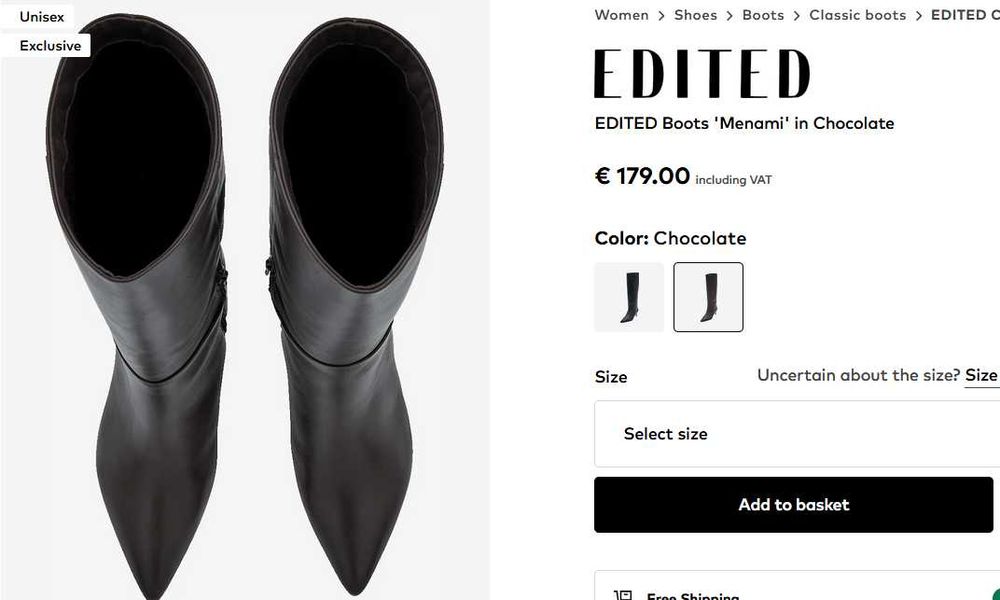Click the chevron before Classic boots breadcrumb
The height and width of the screenshot is (600, 1000).
tap(797, 16)
